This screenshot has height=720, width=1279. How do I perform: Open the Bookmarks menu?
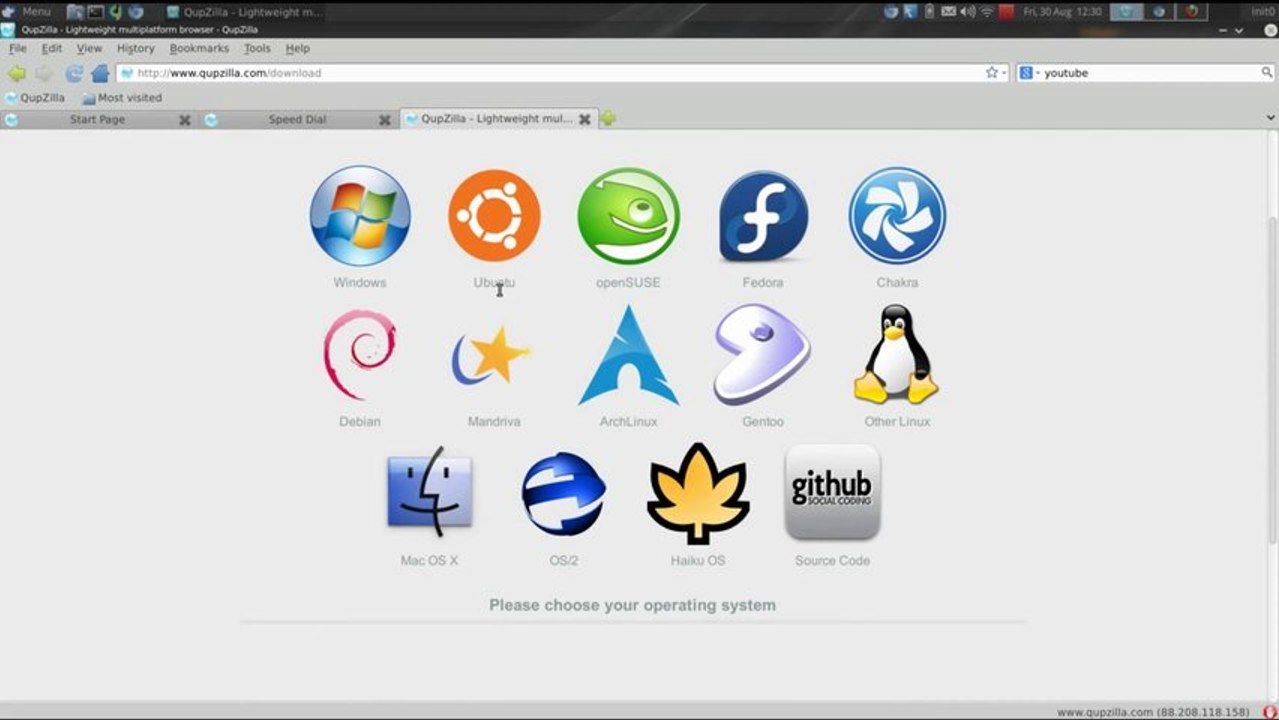pos(199,48)
